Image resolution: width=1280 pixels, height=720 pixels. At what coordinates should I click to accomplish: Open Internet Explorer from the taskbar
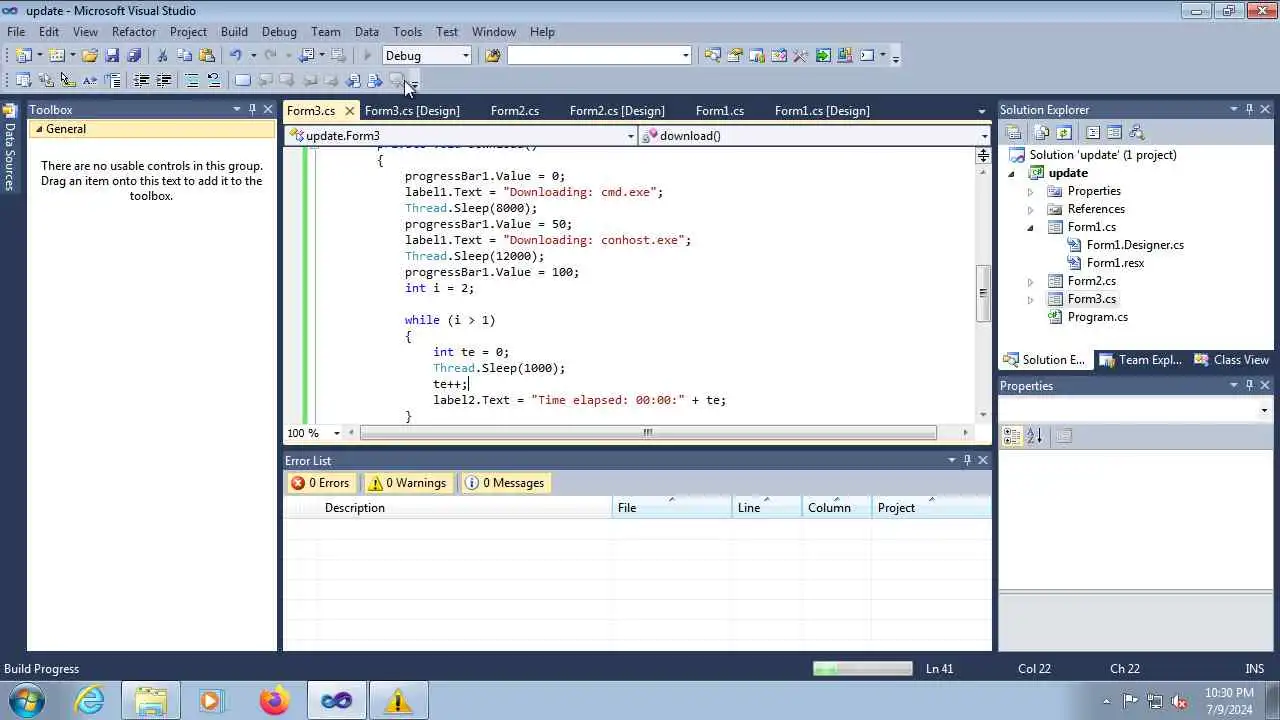tap(90, 701)
